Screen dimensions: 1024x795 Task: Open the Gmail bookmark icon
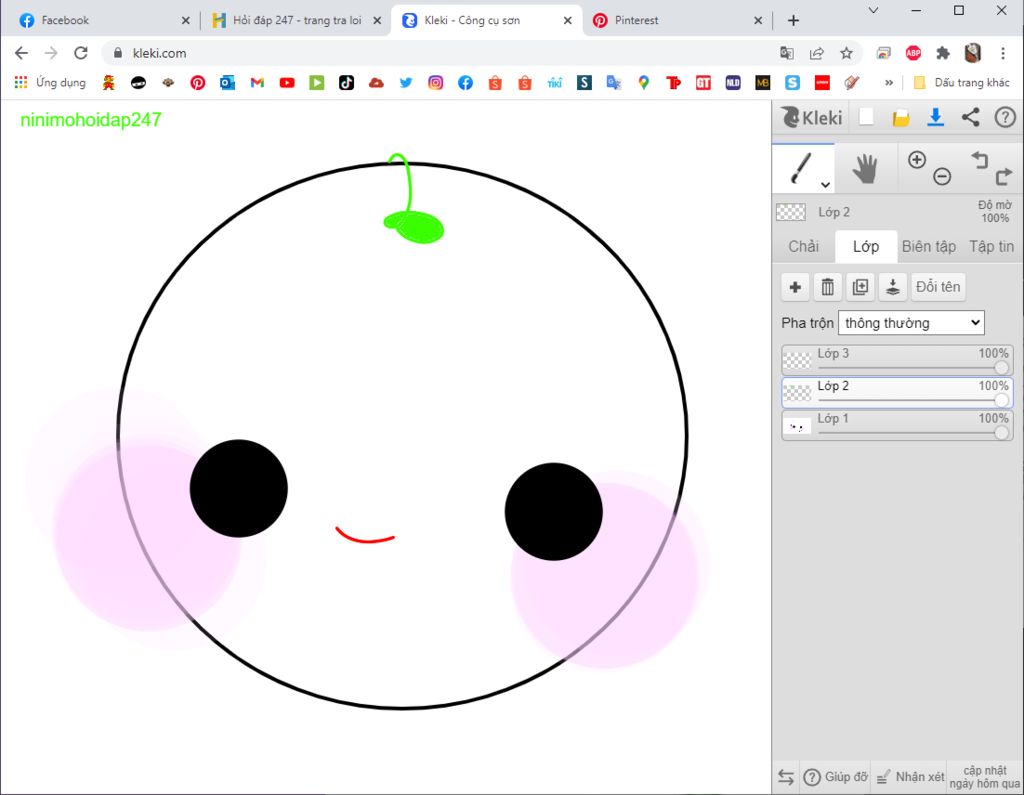[x=257, y=82]
